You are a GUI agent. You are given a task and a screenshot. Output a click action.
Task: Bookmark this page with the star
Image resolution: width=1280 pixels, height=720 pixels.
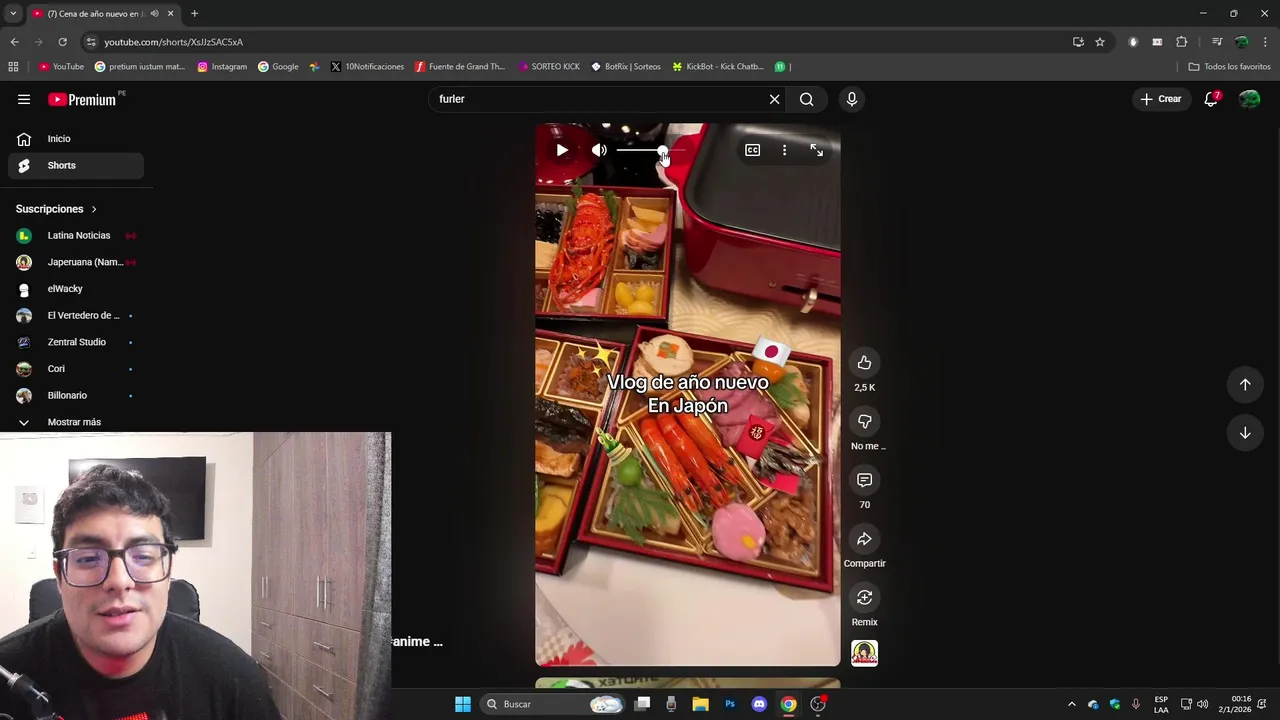[x=1100, y=42]
